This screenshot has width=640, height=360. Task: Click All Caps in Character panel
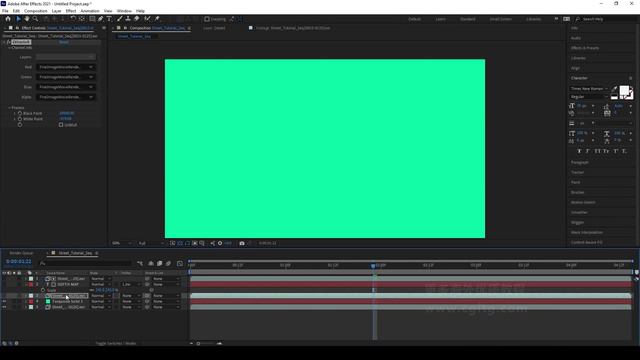597,151
